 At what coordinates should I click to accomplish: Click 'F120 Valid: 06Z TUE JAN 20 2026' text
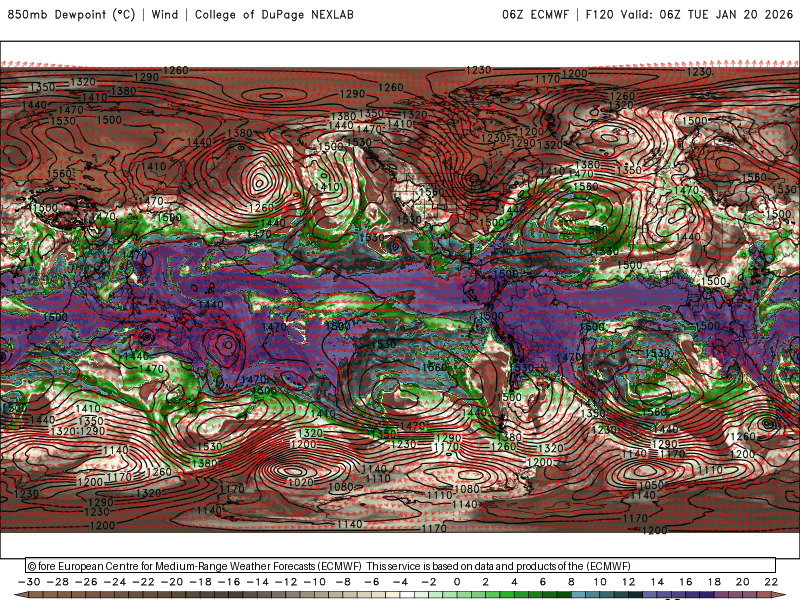pos(689,14)
